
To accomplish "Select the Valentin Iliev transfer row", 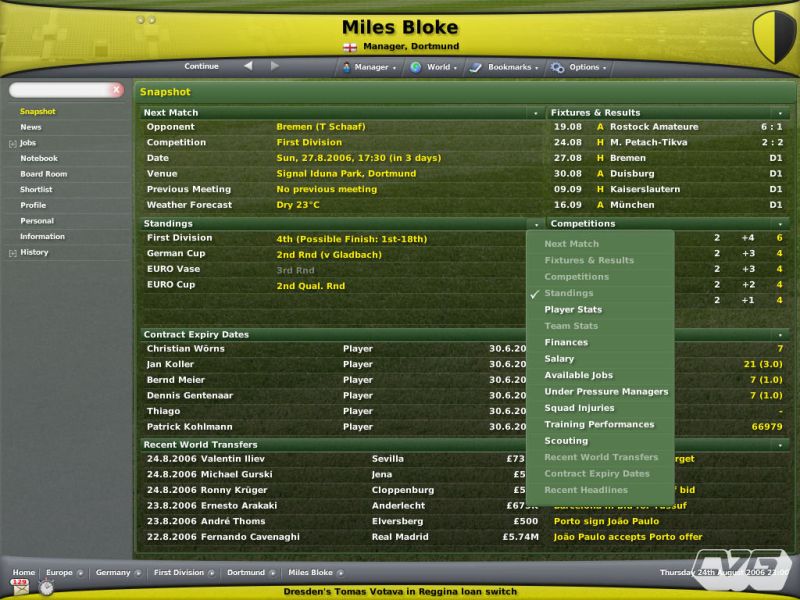I will (x=334, y=459).
